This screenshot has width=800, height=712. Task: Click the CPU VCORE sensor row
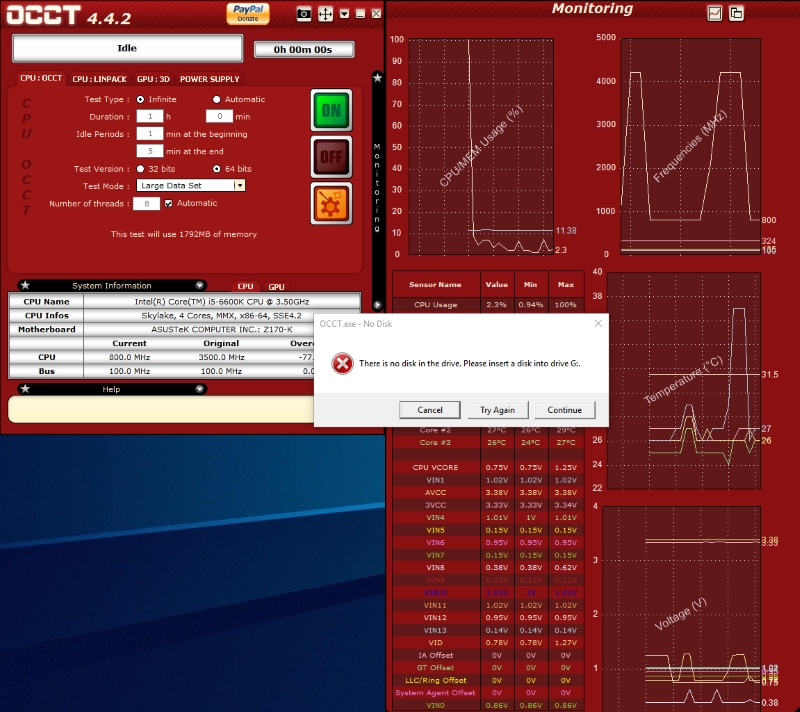coord(488,467)
